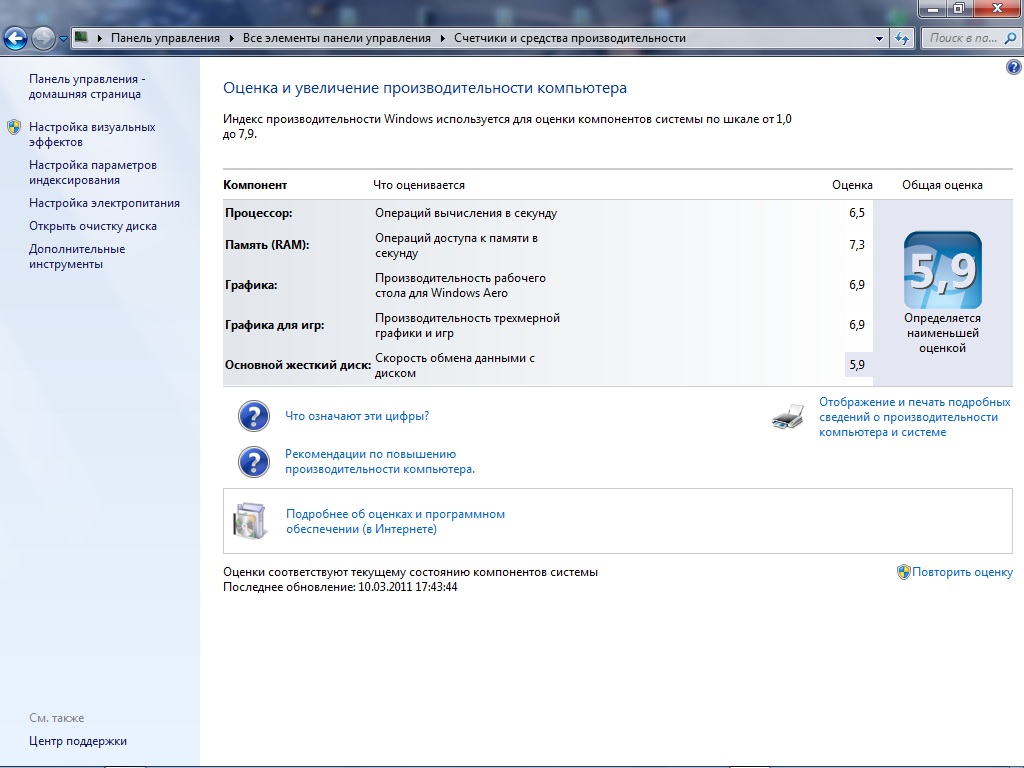Open "Дополнительные инструменты" in the sidebar
The height and width of the screenshot is (768, 1024).
point(77,256)
